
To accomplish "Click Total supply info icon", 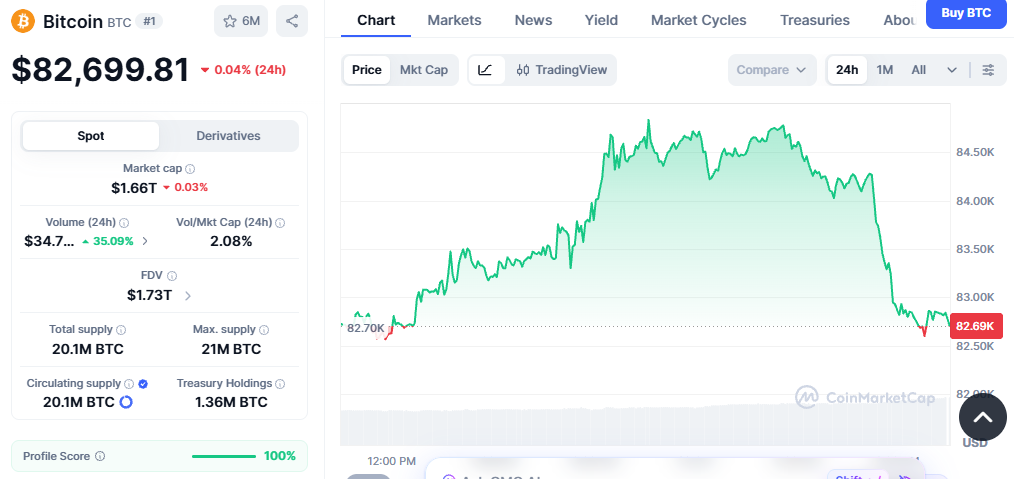I will pos(121,330).
